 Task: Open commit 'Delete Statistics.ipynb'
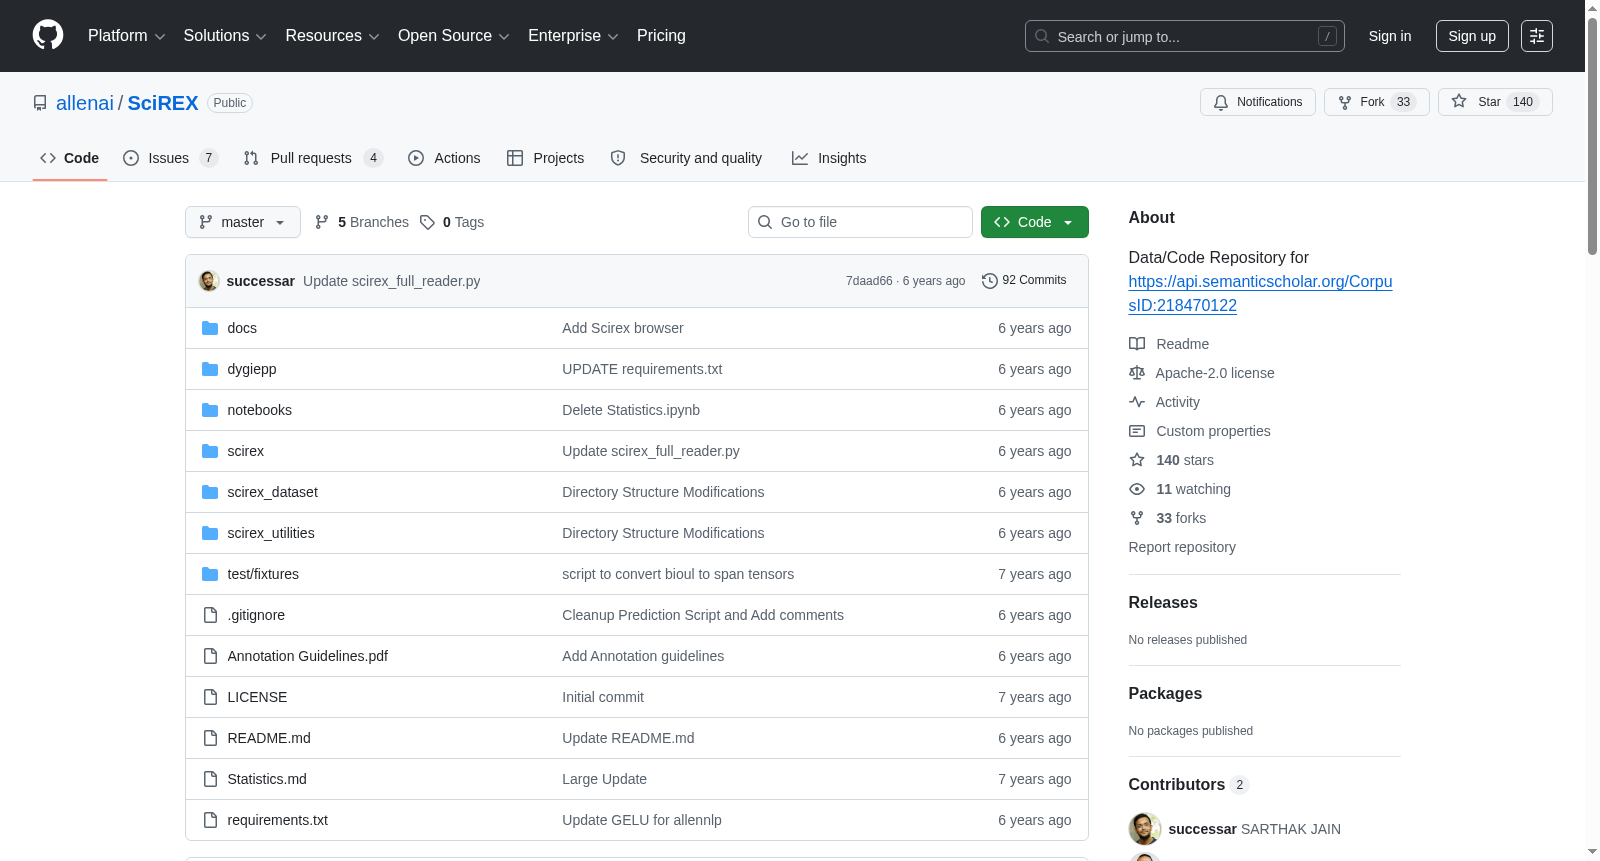631,410
